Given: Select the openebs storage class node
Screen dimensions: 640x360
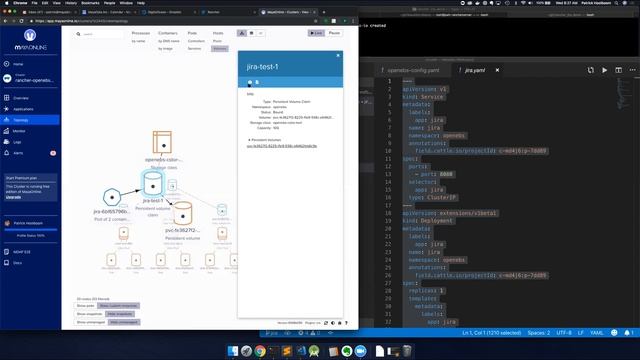Looking at the screenshot, I should [162, 142].
